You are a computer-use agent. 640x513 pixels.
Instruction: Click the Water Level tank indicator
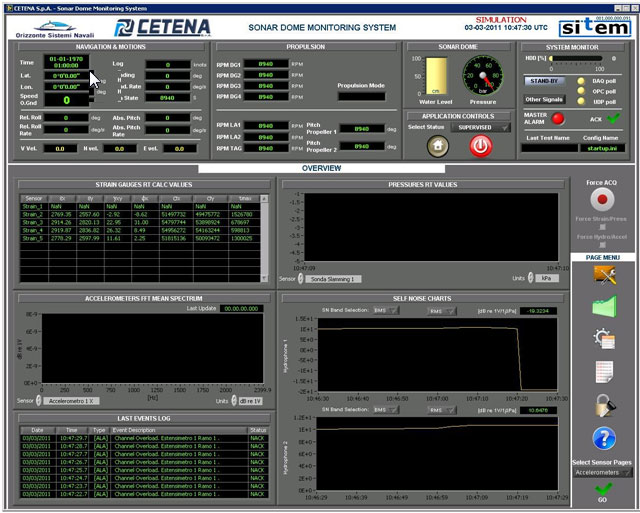coord(436,76)
